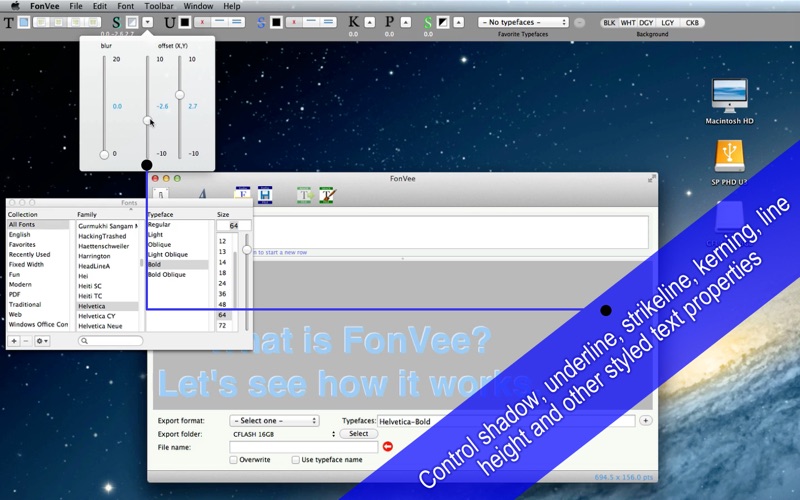This screenshot has width=800, height=500.
Task: Click the blue floppy save icon
Action: pyautogui.click(x=265, y=195)
